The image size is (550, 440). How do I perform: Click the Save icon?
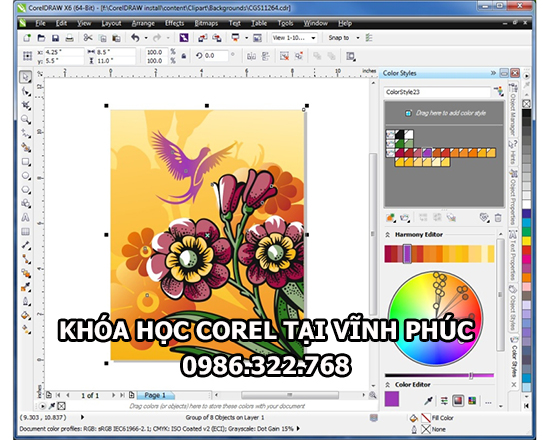click(55, 38)
